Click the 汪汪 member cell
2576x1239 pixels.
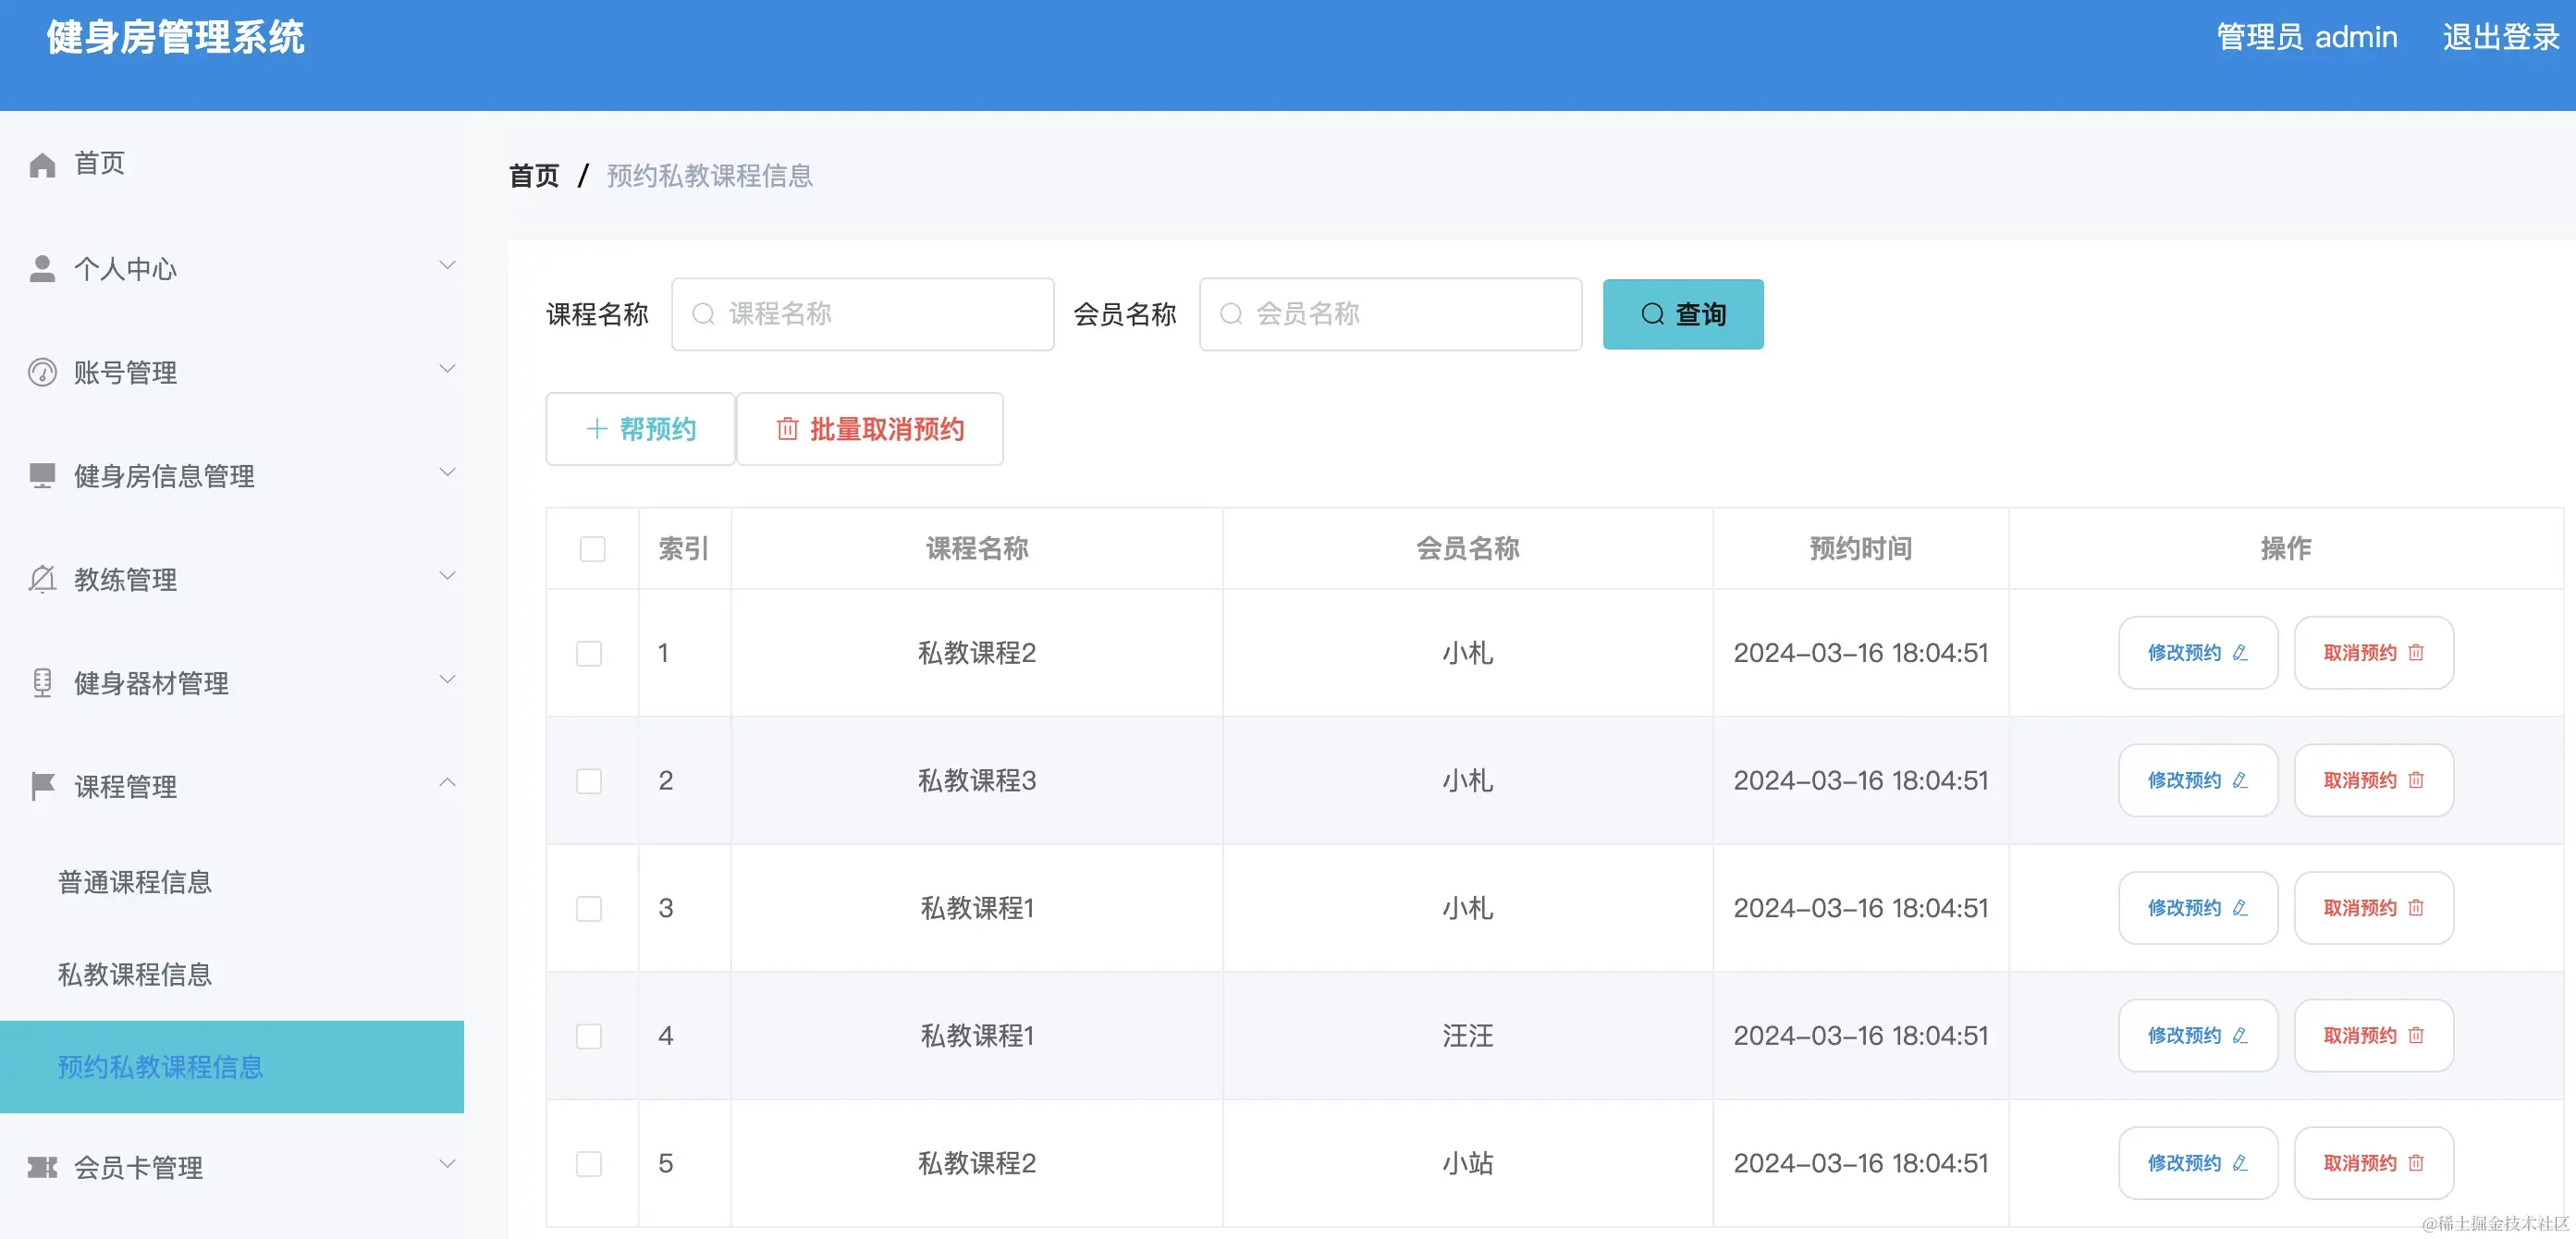[x=1468, y=1036]
